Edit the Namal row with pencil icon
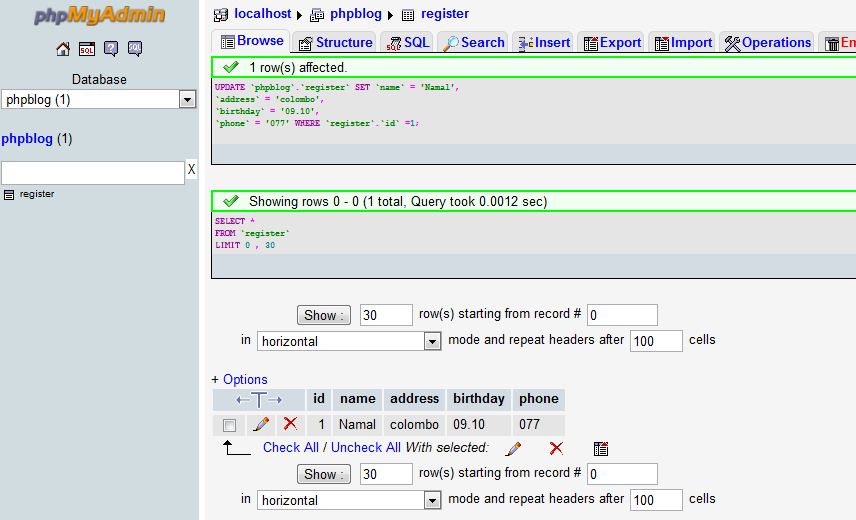Image resolution: width=856 pixels, height=520 pixels. (x=261, y=424)
